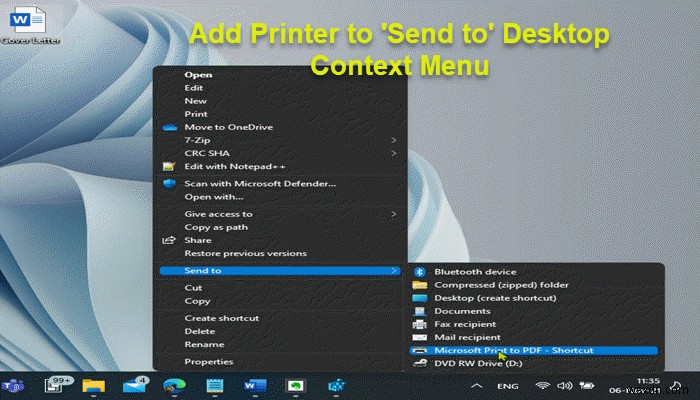The height and width of the screenshot is (400, 700).
Task: Select Move to OneDrive entry
Action: coord(229,127)
